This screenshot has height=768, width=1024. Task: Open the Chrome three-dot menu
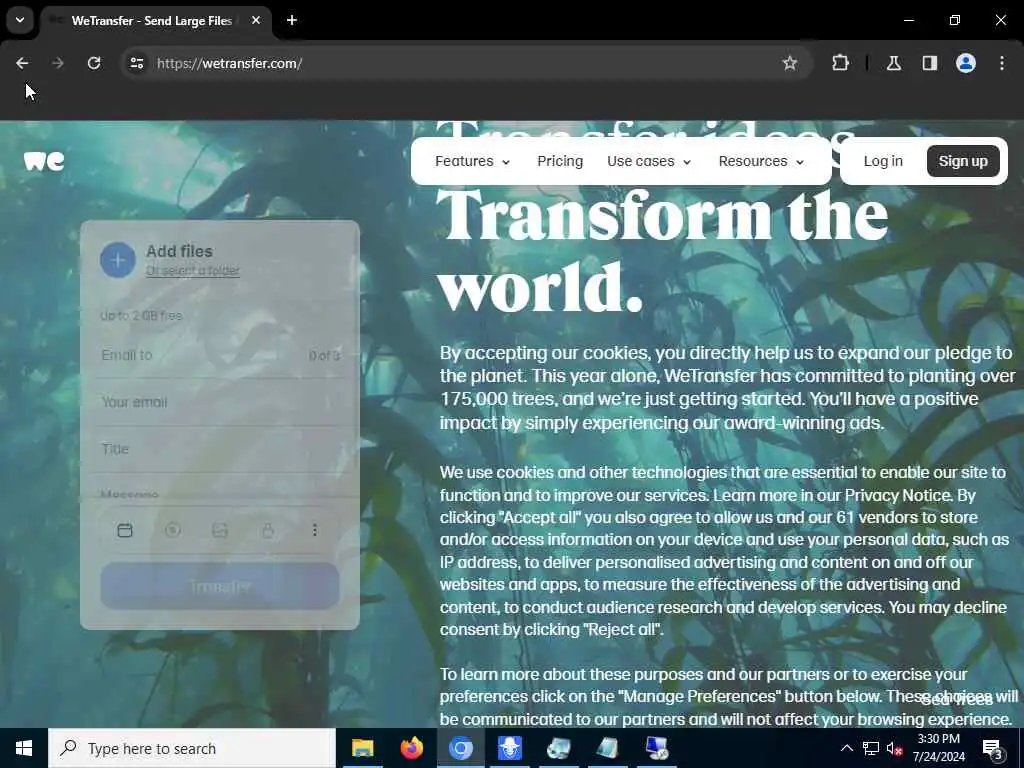coord(1002,63)
